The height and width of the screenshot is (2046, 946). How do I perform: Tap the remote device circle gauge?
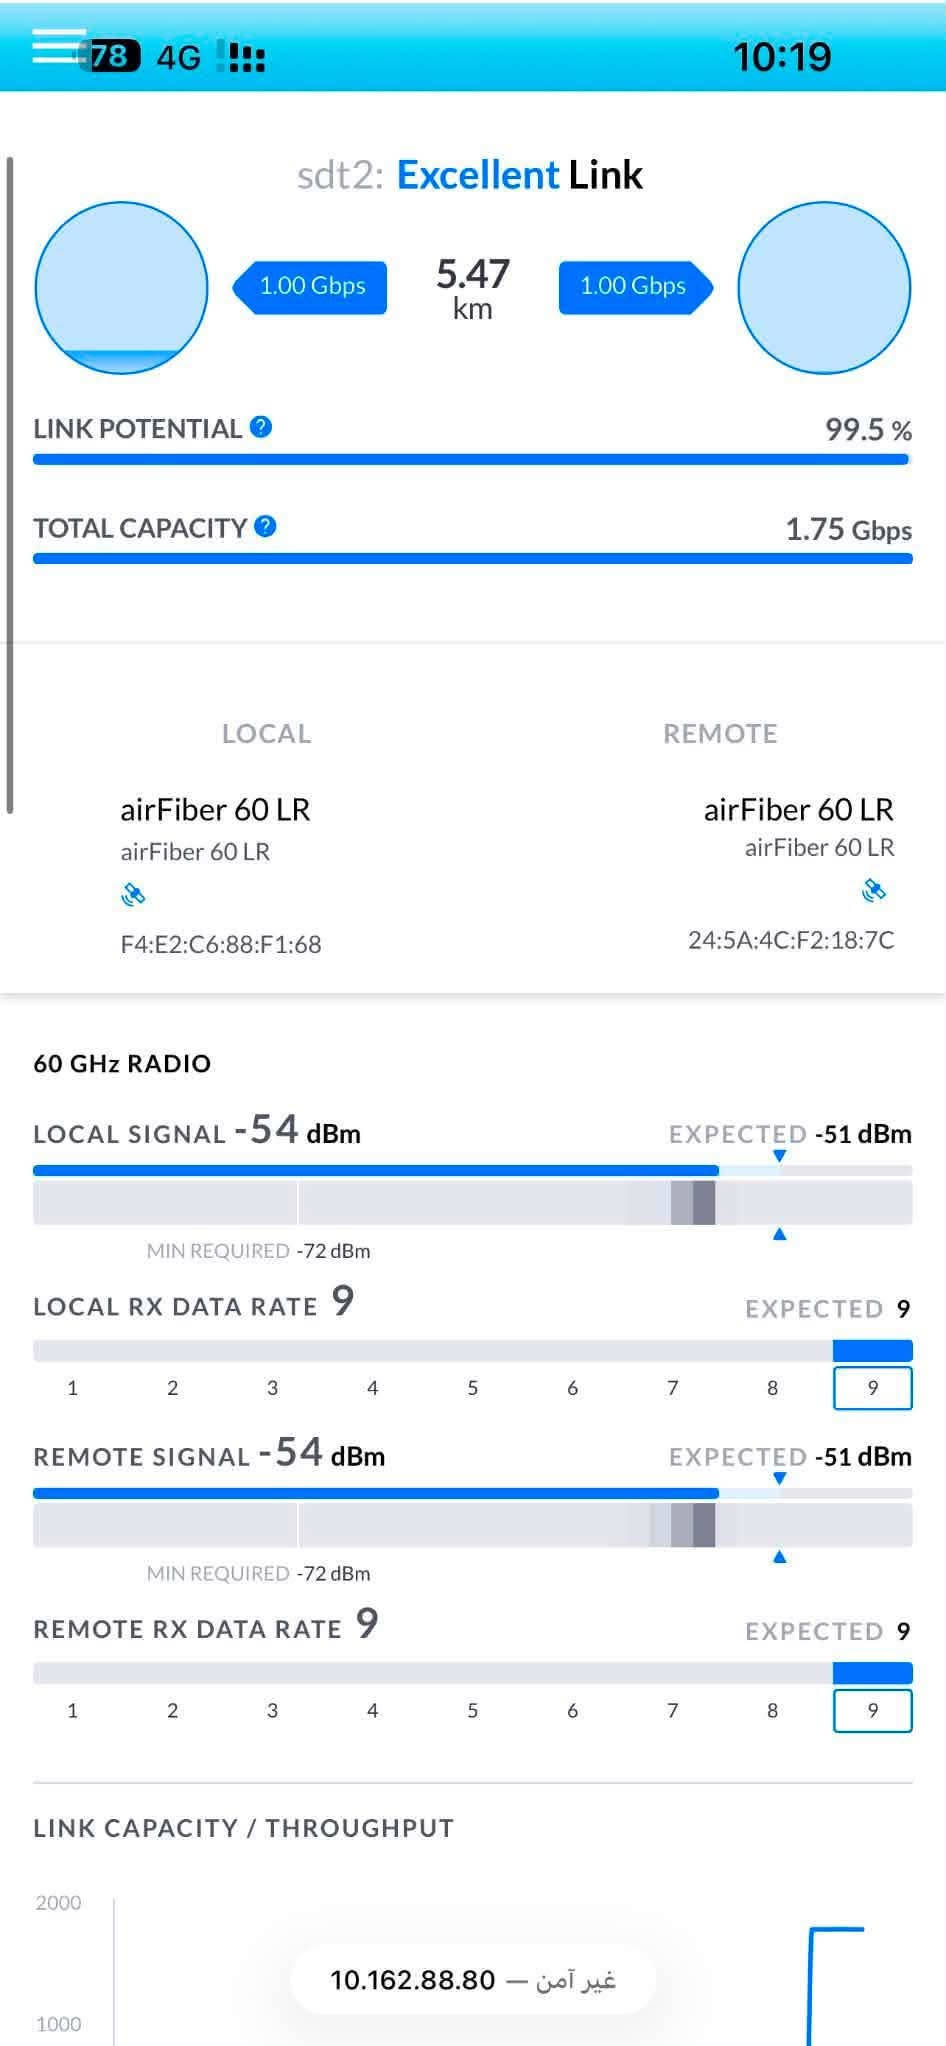pos(824,288)
